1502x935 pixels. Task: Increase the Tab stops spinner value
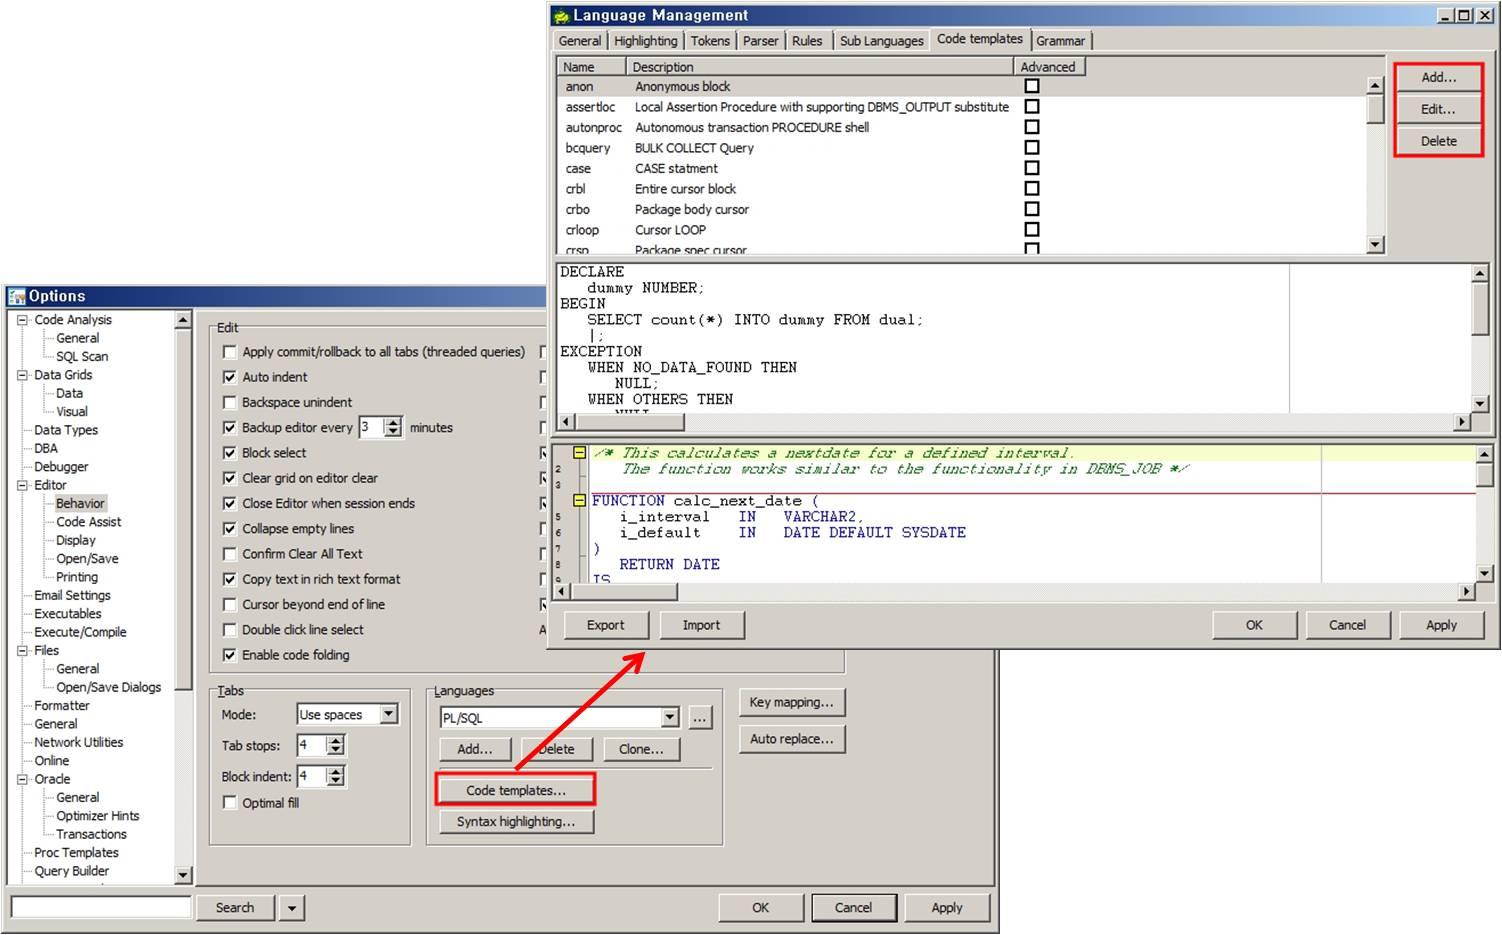336,741
